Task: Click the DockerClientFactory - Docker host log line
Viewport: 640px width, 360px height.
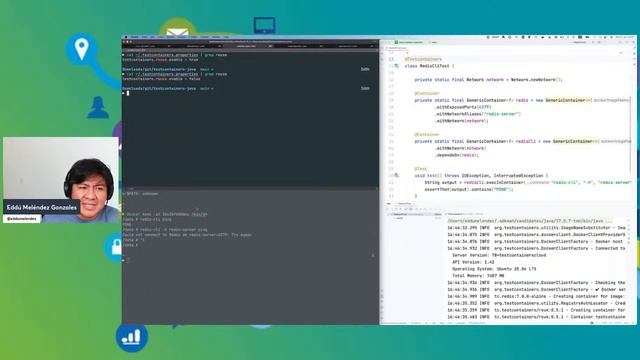Action: click(x=536, y=242)
